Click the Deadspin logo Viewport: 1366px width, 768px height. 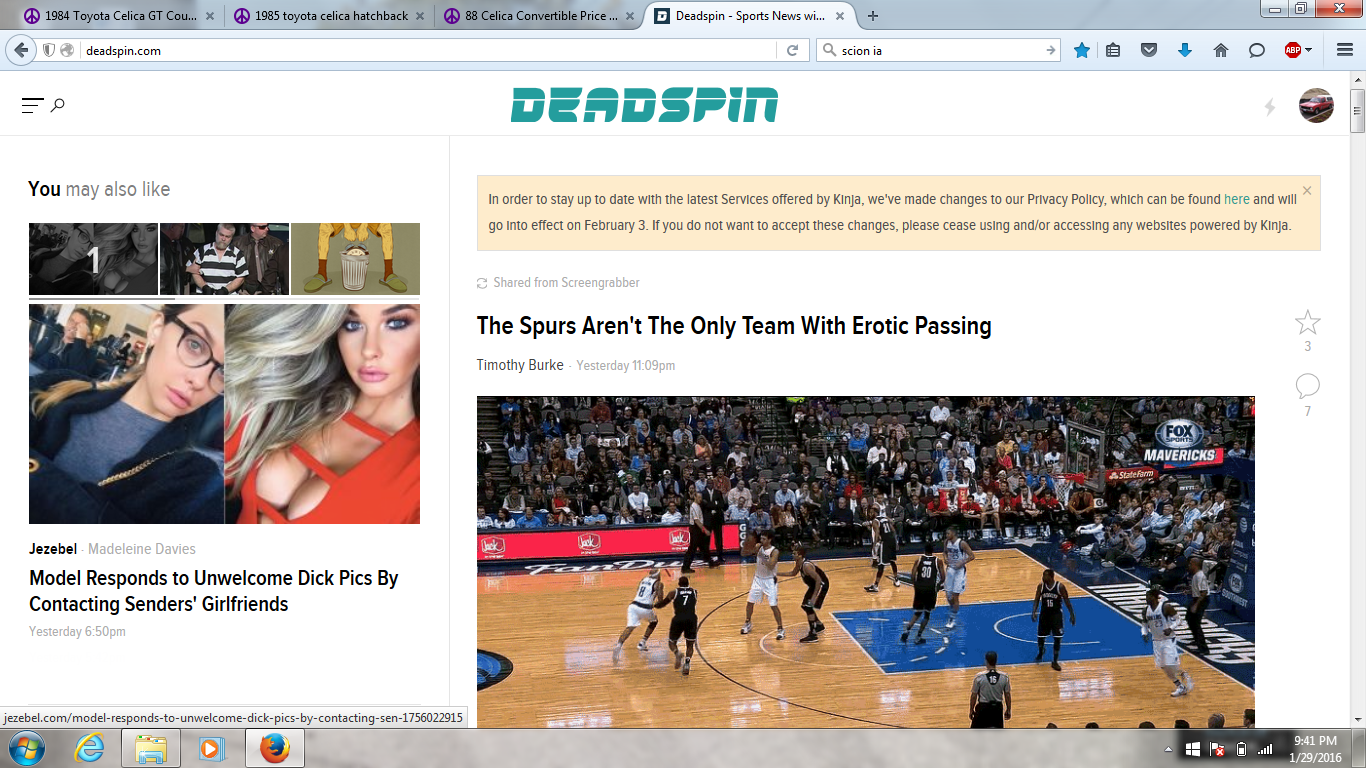644,105
